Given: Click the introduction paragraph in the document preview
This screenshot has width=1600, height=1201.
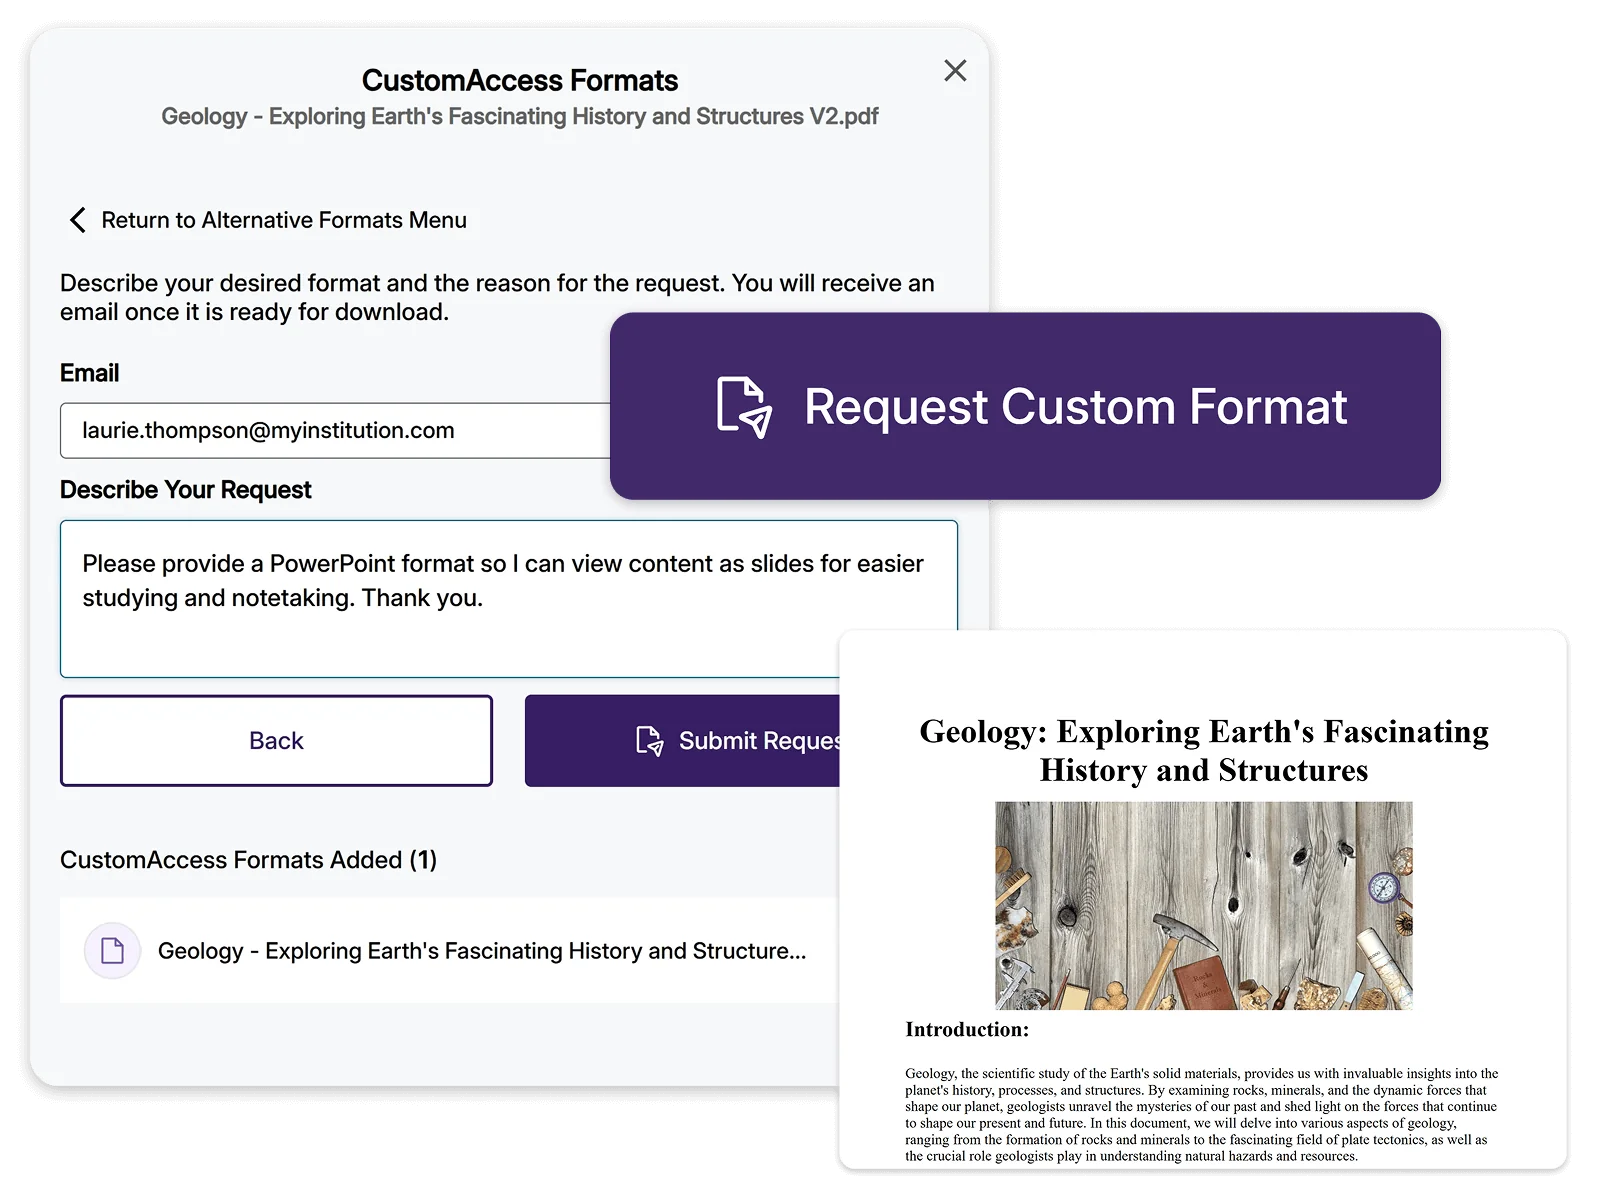Looking at the screenshot, I should point(1201,1114).
